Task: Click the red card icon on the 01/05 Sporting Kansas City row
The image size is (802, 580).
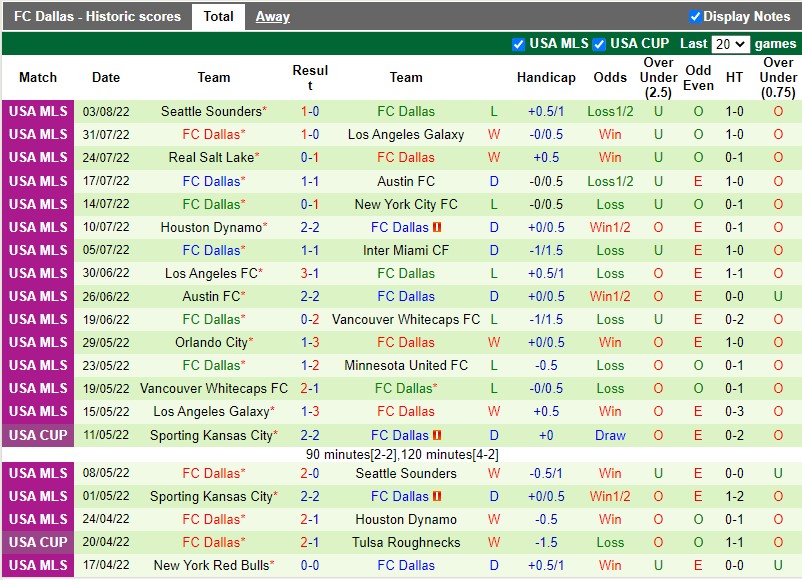Action: [438, 497]
